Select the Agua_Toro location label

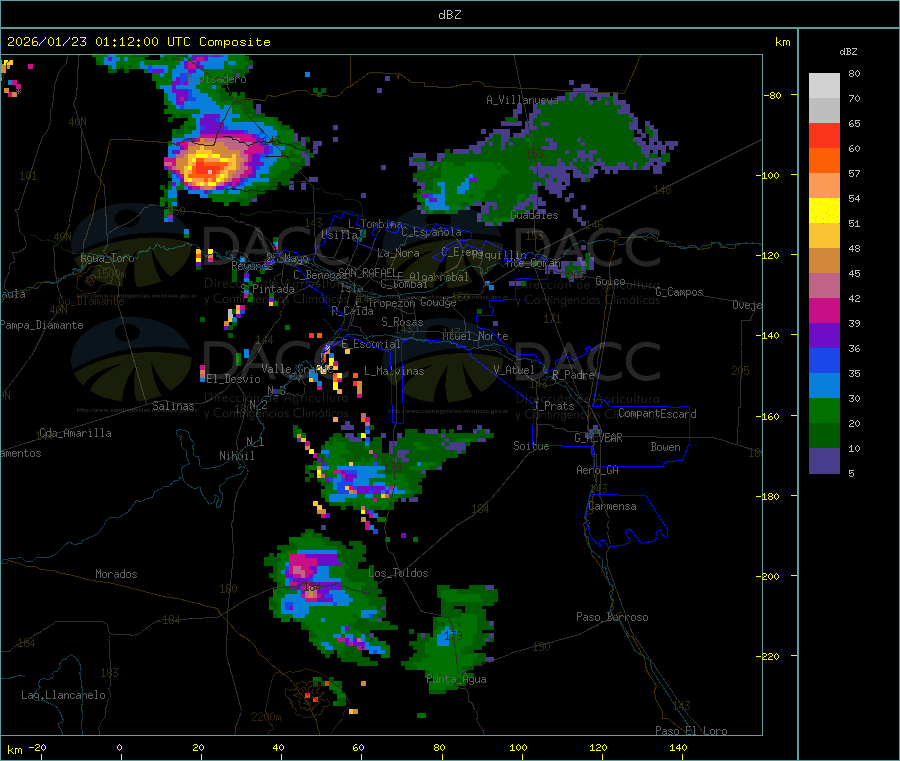(x=107, y=258)
